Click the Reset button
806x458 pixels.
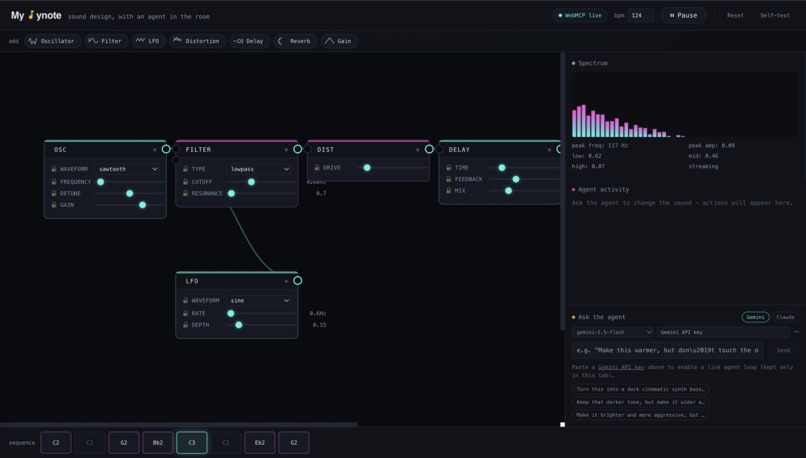[x=735, y=15]
